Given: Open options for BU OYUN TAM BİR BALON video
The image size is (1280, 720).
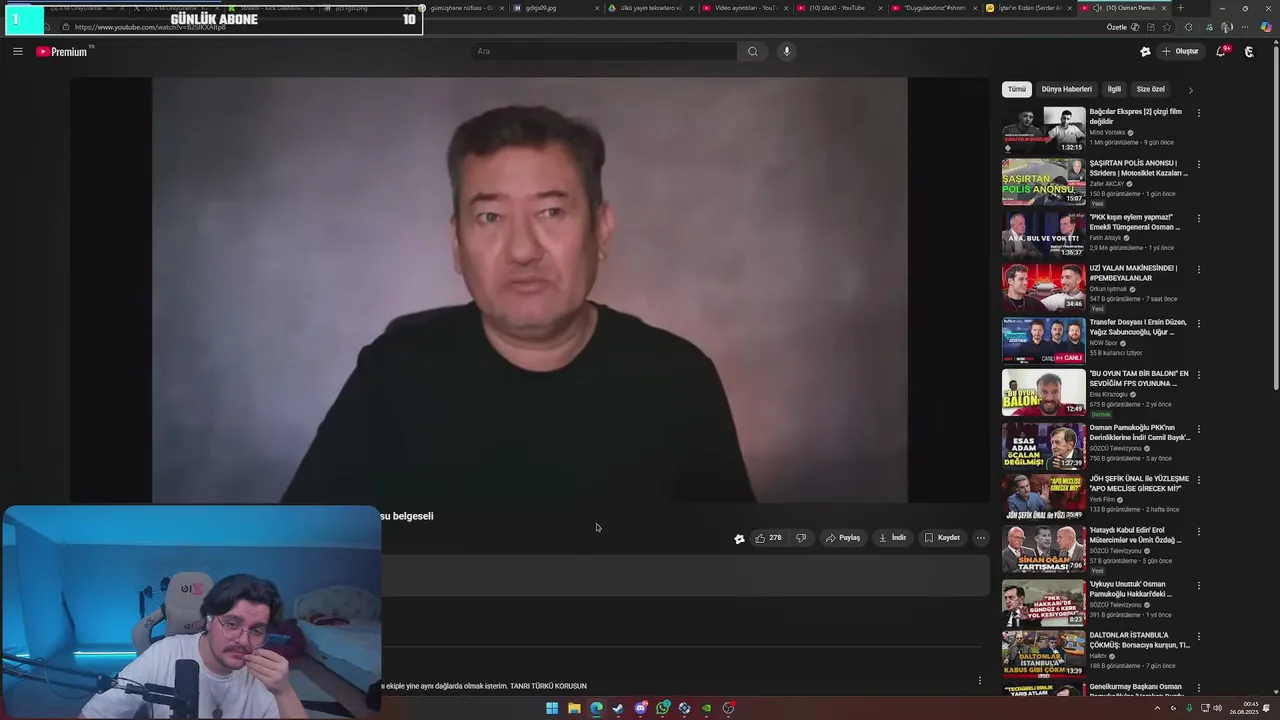Looking at the screenshot, I should [1198, 376].
